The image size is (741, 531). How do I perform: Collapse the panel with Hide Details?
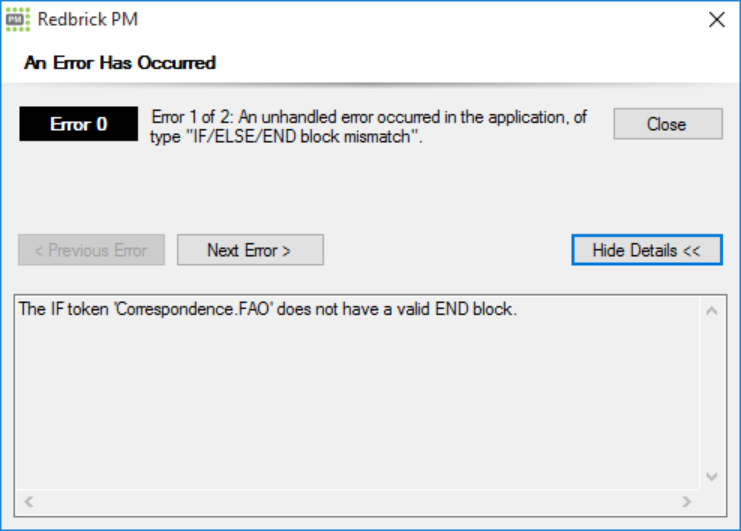click(x=646, y=250)
